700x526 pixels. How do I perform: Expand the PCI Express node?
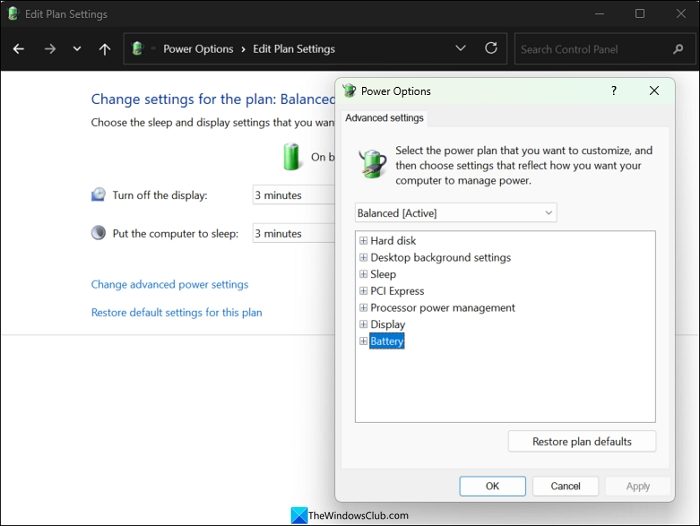(x=363, y=291)
